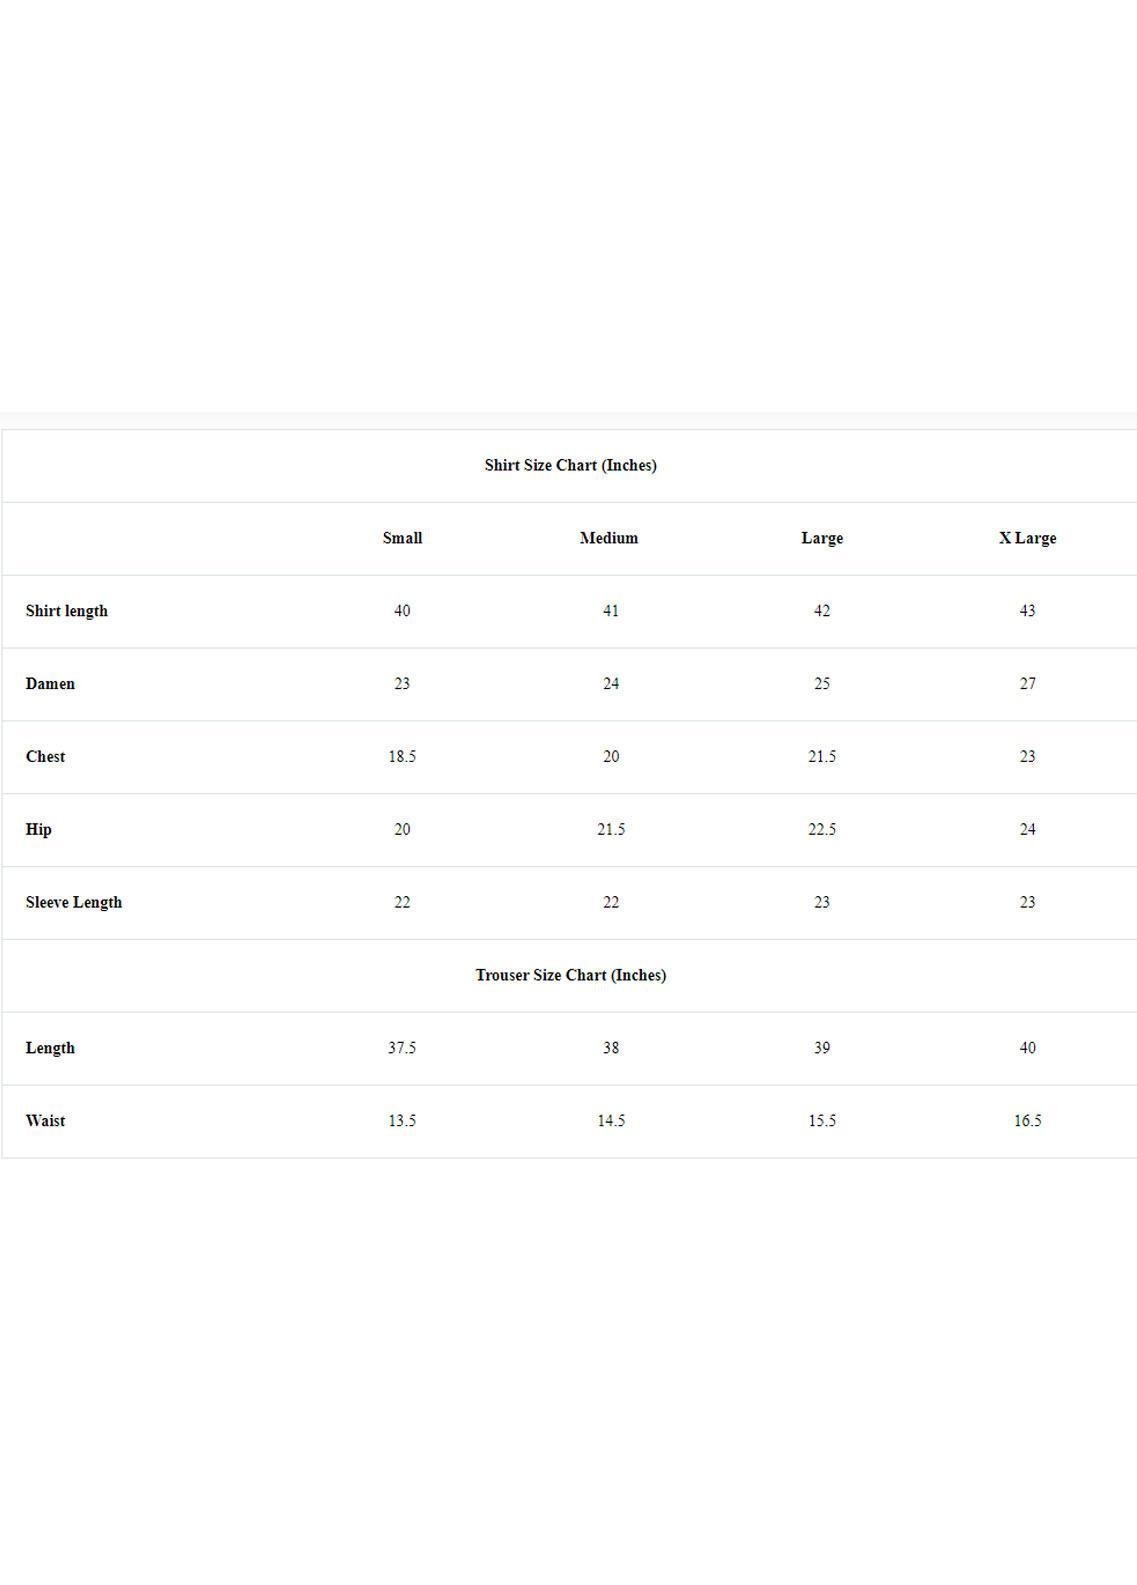Click the Damen row label
Image resolution: width=1137 pixels, height=1585 pixels.
[x=50, y=684]
